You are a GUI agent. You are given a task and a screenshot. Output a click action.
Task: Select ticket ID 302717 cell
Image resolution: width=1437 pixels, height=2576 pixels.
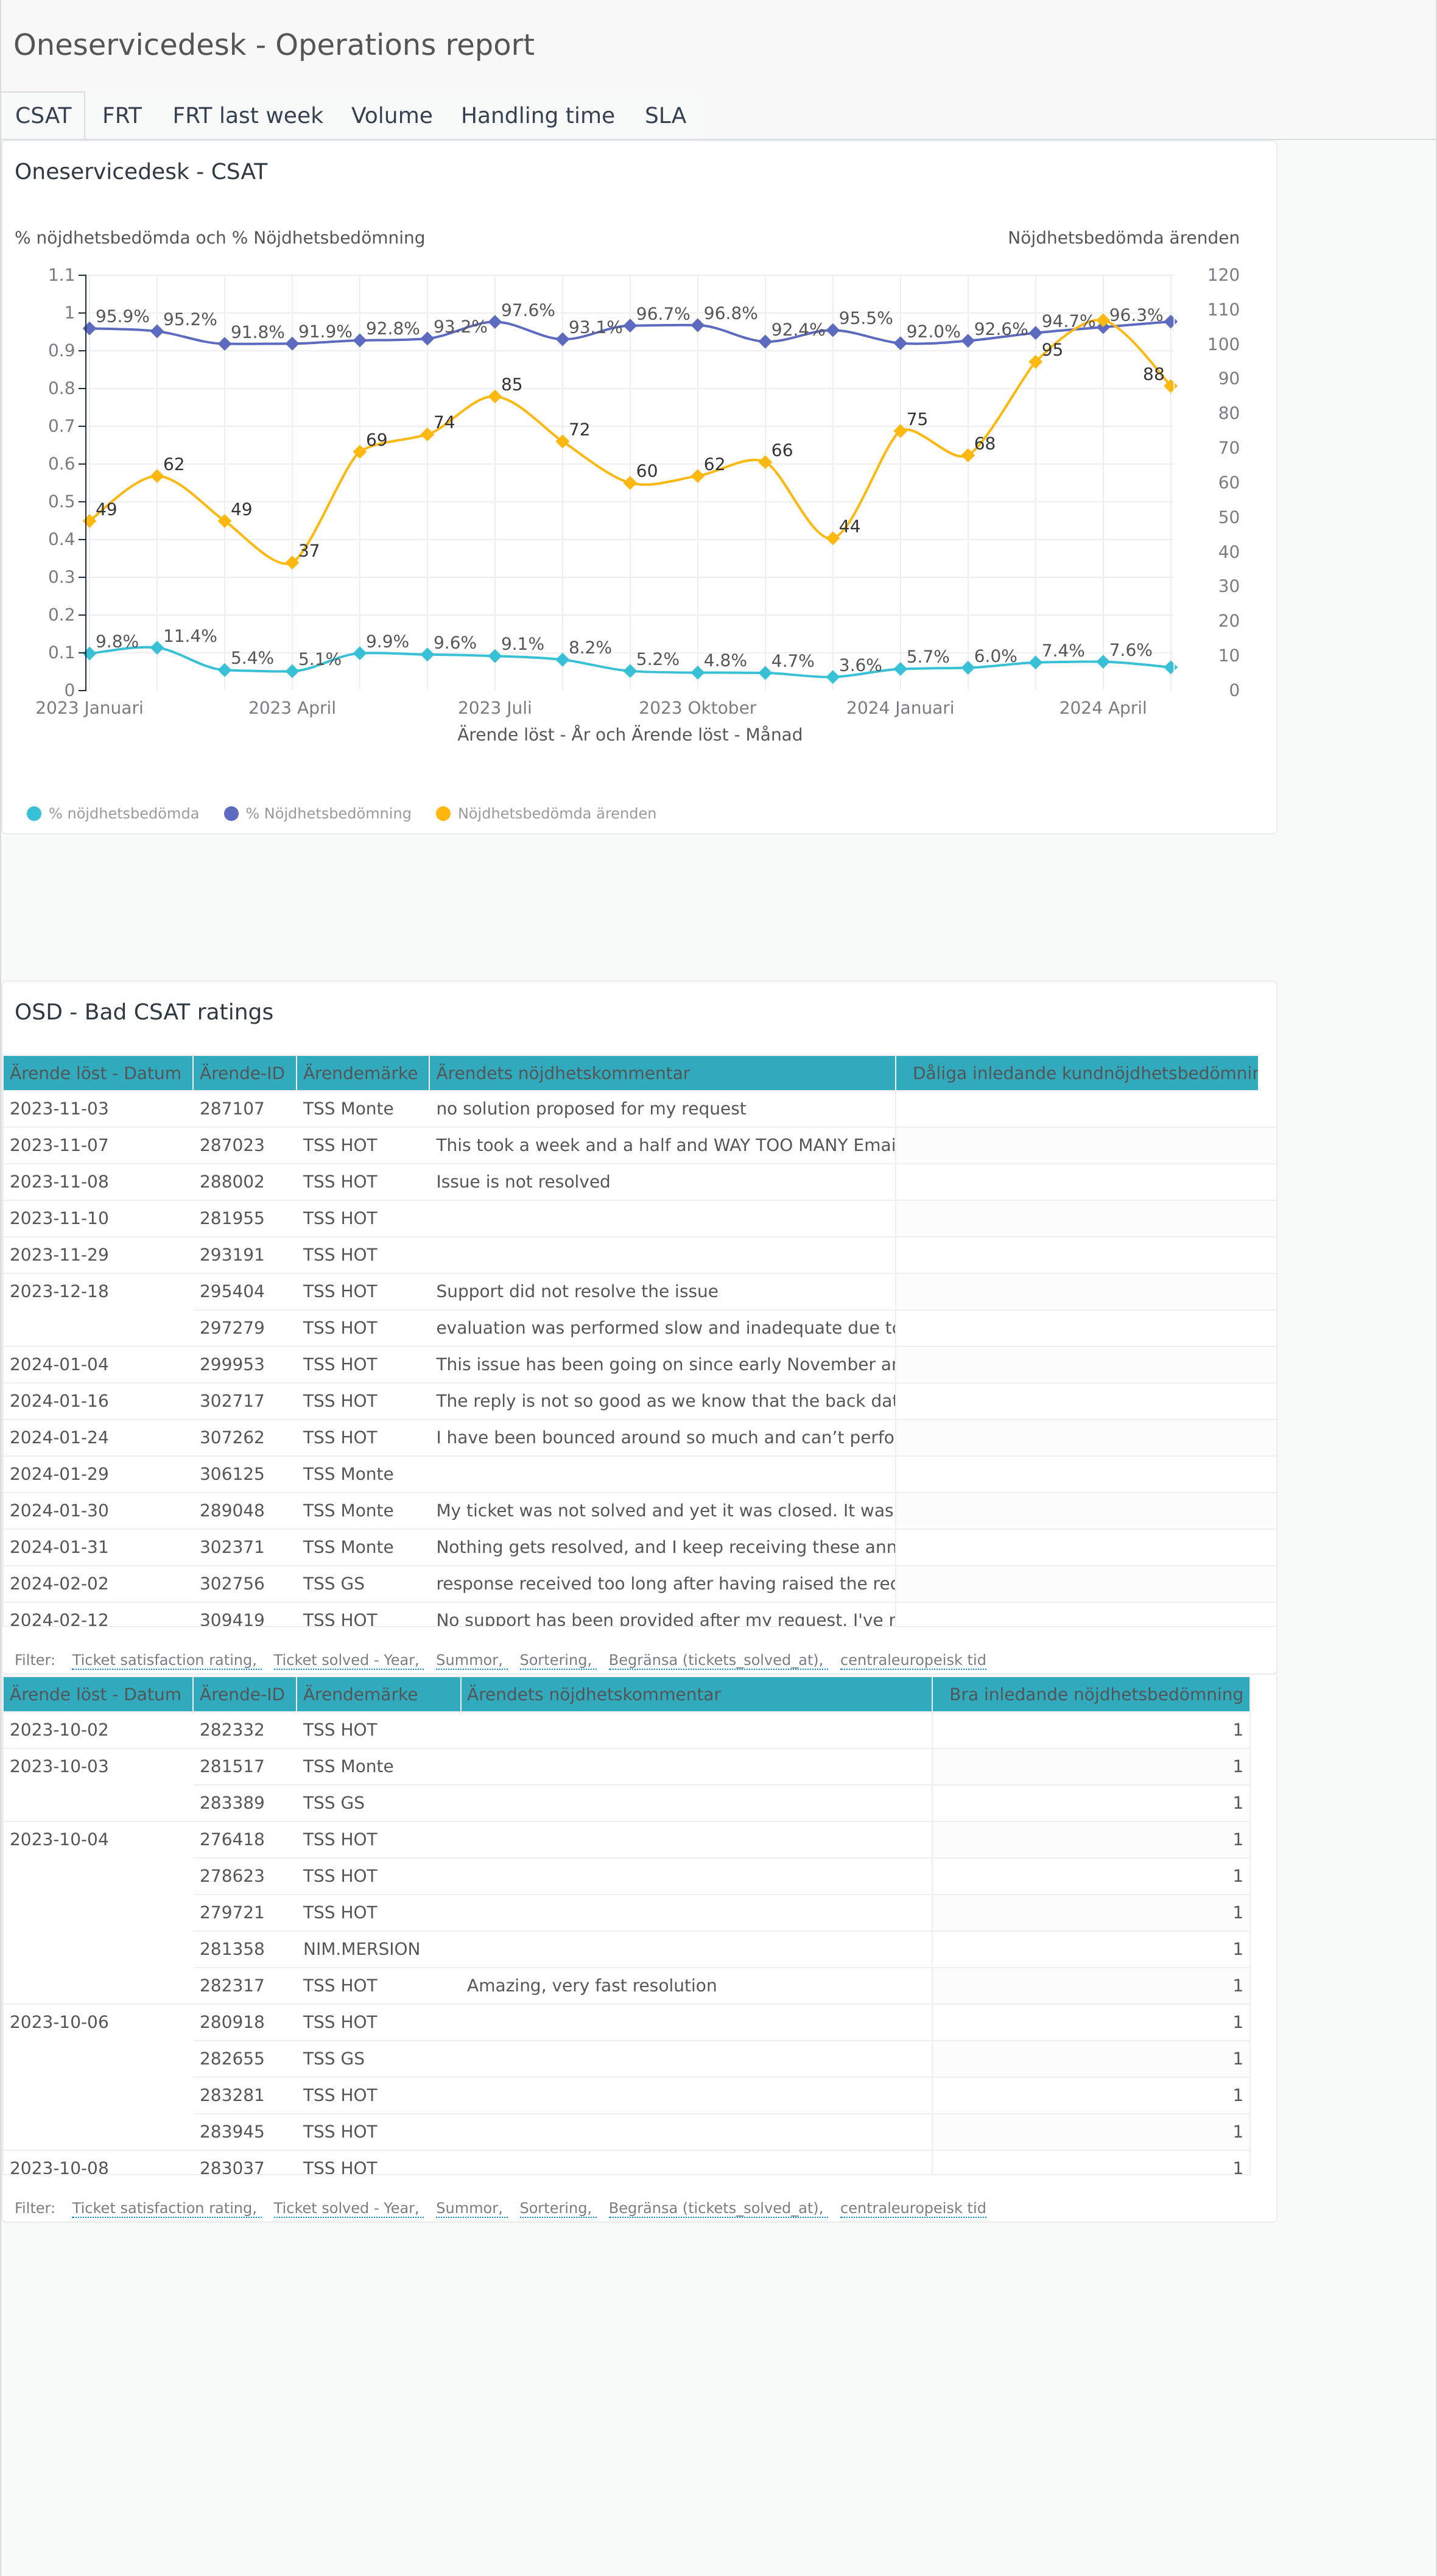pyautogui.click(x=244, y=1401)
